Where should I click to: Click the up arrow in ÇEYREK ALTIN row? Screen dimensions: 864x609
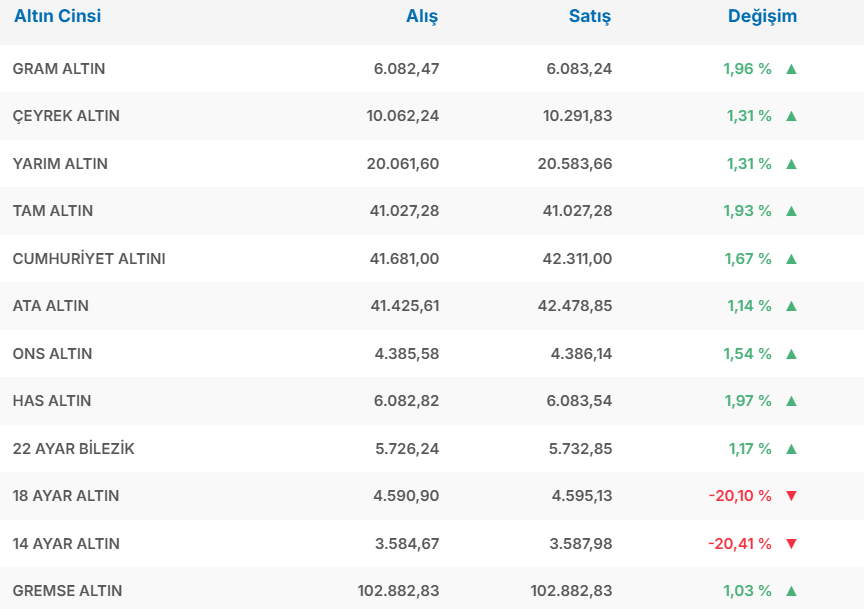tap(791, 116)
